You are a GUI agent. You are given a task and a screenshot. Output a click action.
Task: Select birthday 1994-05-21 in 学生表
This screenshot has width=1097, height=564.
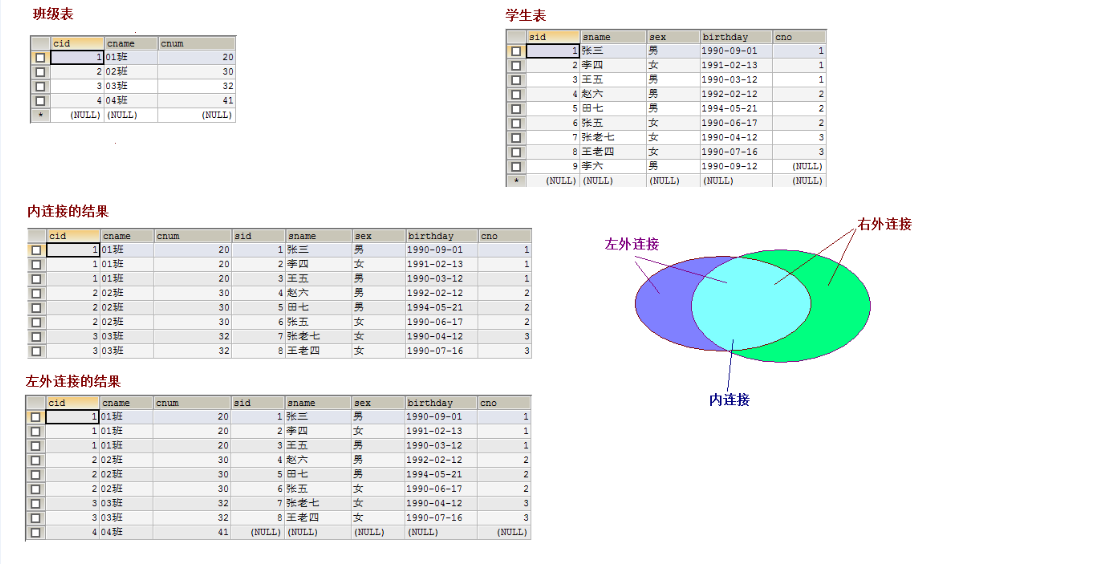tap(736, 108)
